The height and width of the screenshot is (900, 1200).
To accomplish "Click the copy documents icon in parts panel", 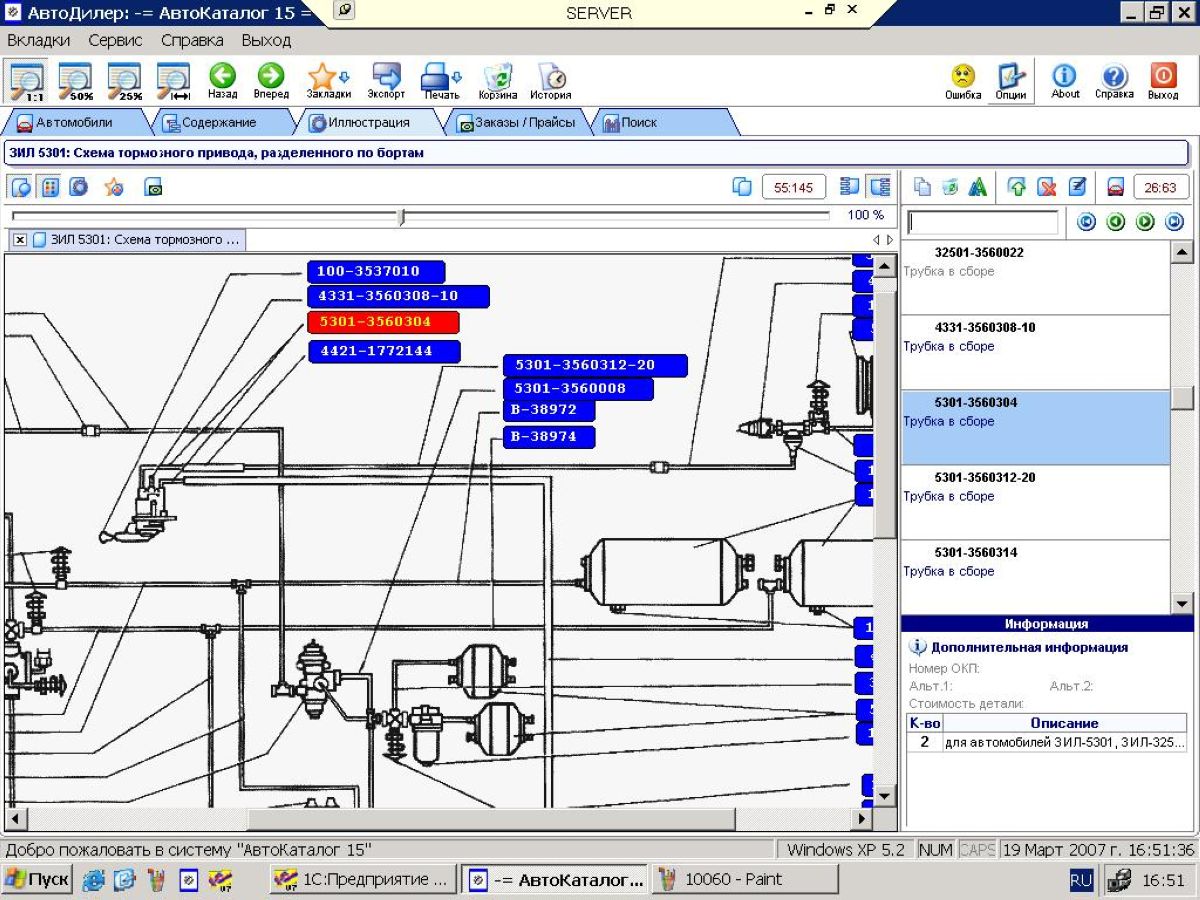I will pyautogui.click(x=923, y=187).
